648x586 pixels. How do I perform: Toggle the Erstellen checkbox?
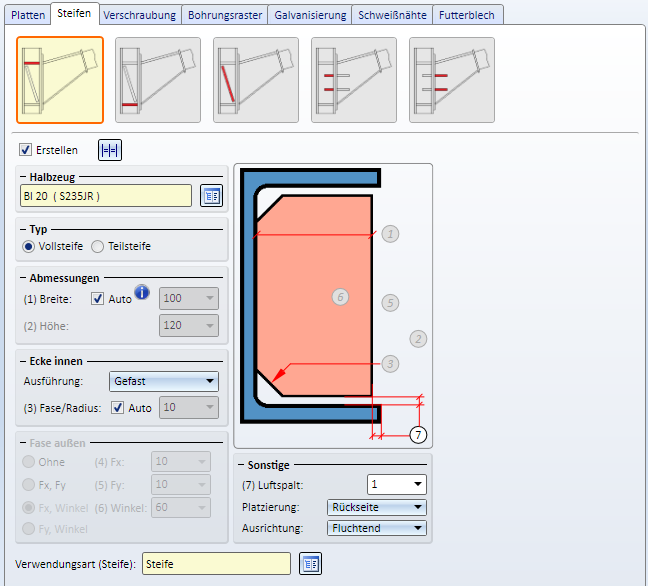point(25,150)
